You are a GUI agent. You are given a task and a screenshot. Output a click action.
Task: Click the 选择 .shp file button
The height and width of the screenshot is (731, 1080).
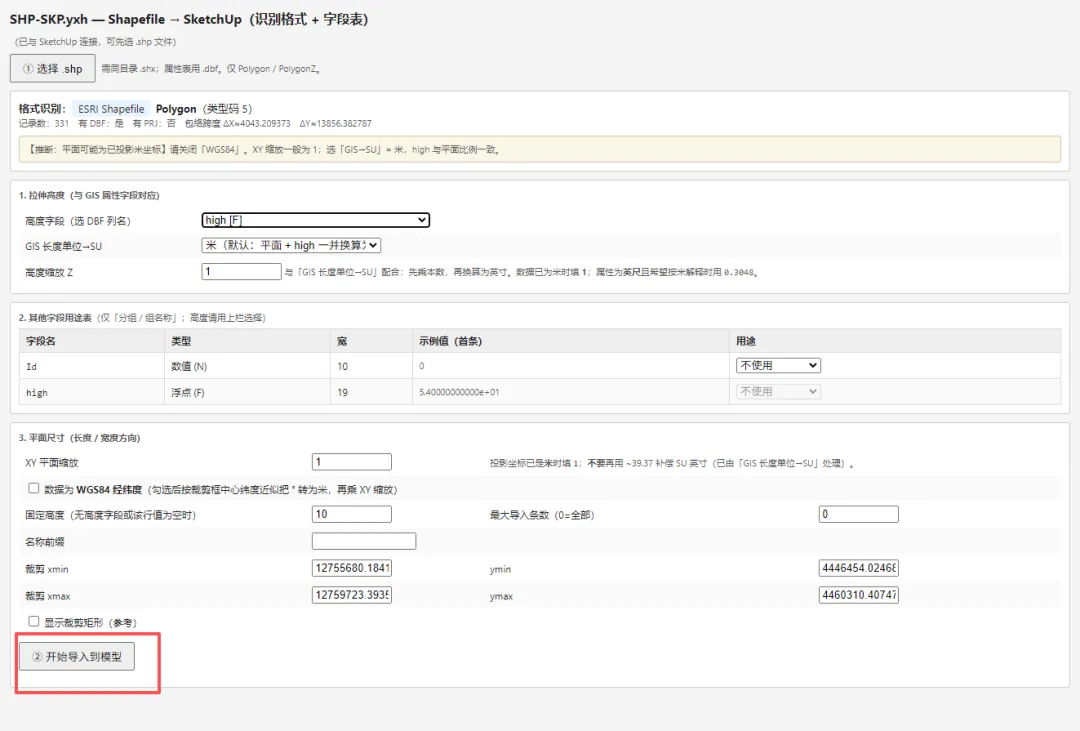[53, 68]
